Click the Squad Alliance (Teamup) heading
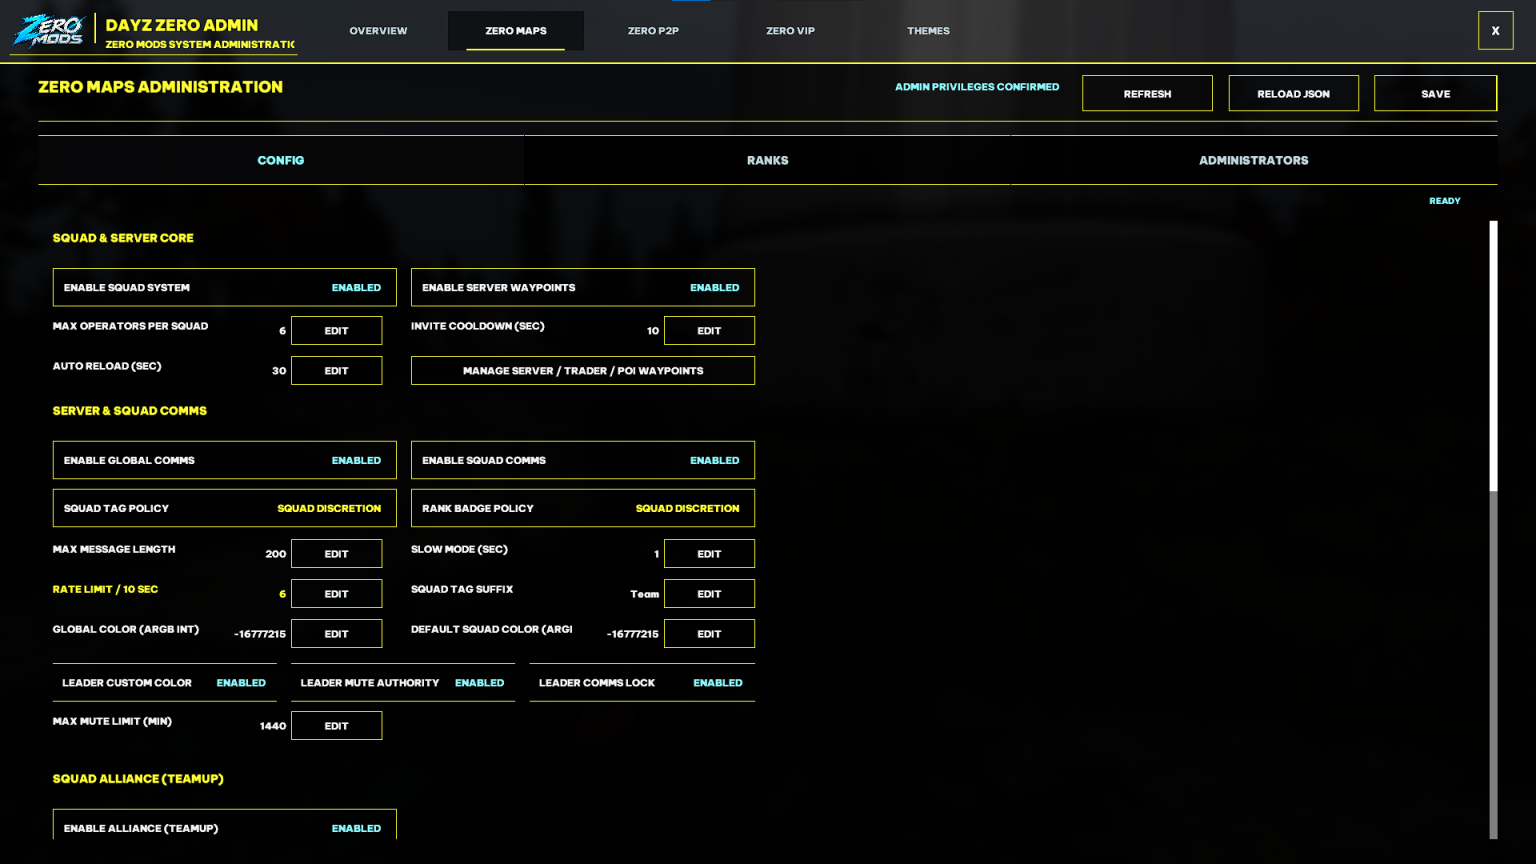The width and height of the screenshot is (1536, 864). (138, 779)
